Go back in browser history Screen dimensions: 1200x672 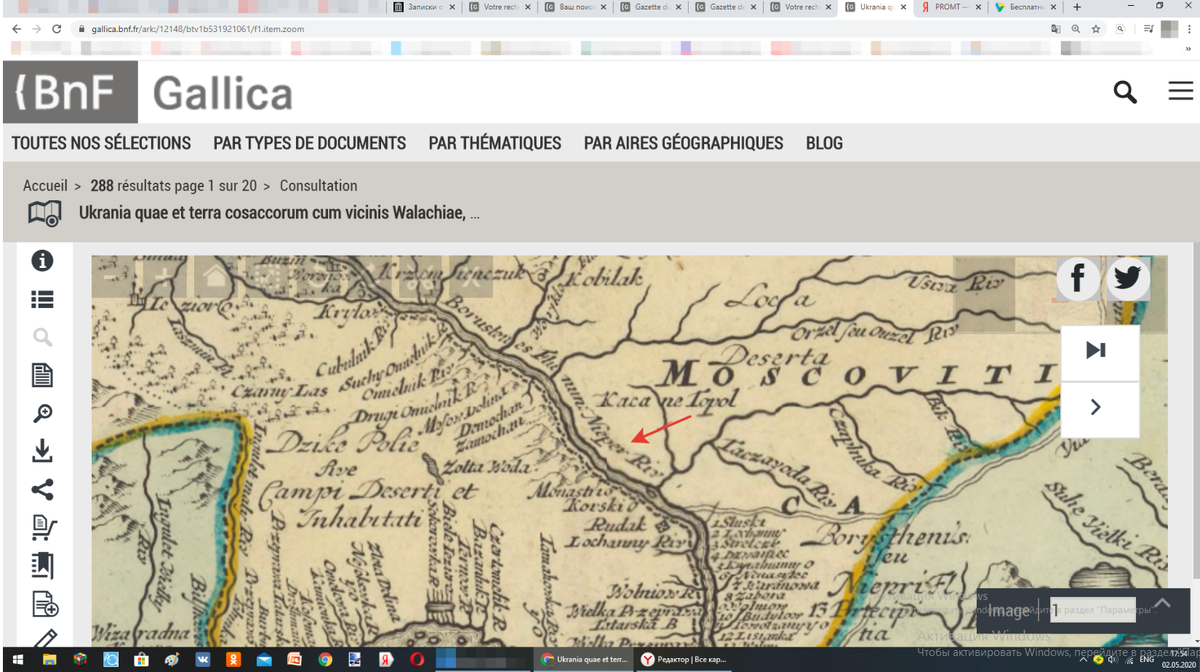(x=16, y=29)
